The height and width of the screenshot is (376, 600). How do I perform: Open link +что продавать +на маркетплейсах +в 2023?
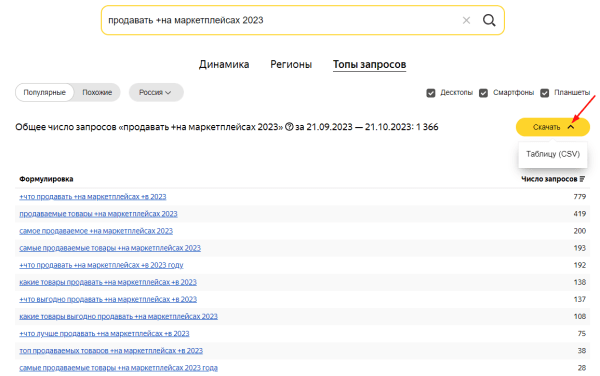tap(93, 197)
